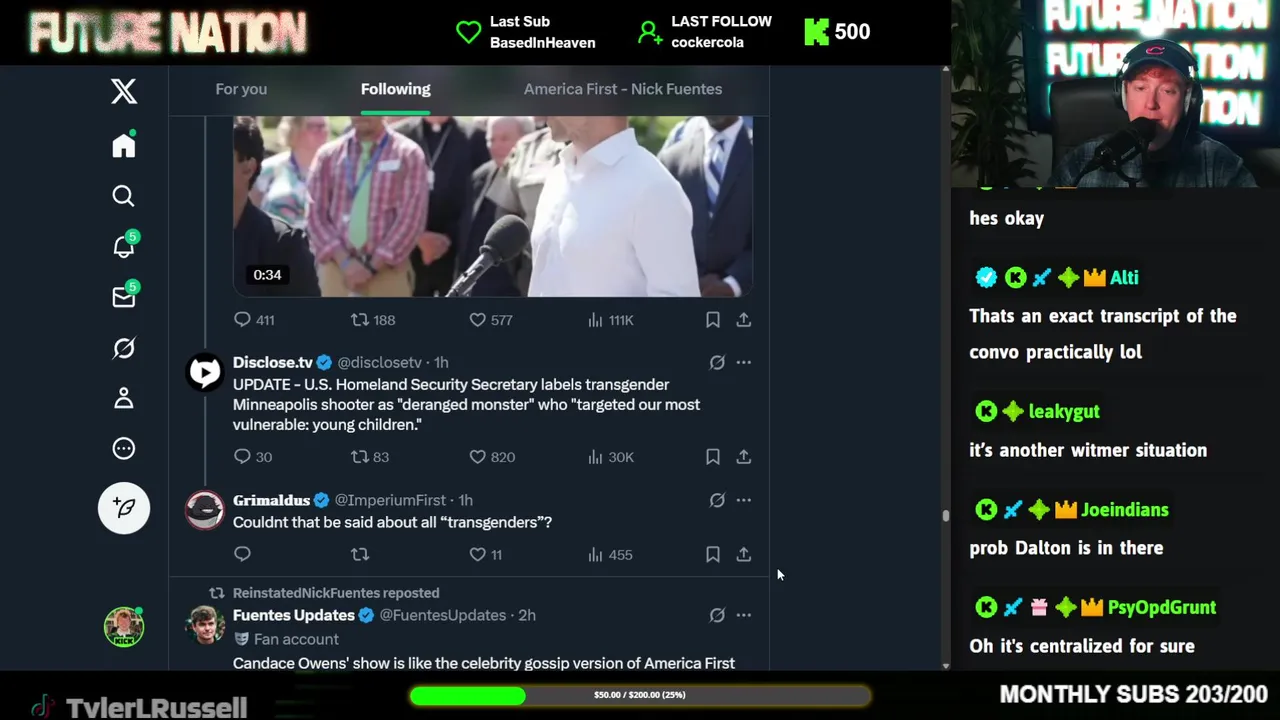Bookmark the Grimaldus post
Screen dimensions: 1280x720
pos(713,554)
